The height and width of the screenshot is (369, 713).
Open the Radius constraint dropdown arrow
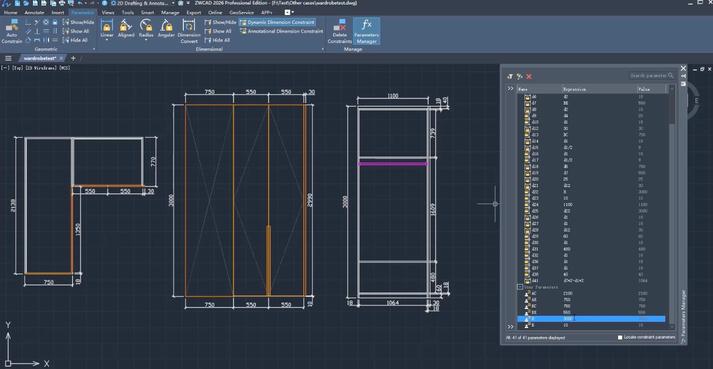[146, 40]
